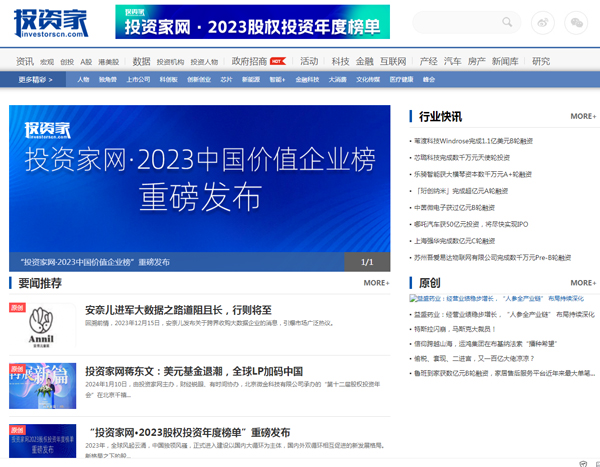Click the red HOT badge beside 政府招商
This screenshot has width=600, height=467.
278,61
